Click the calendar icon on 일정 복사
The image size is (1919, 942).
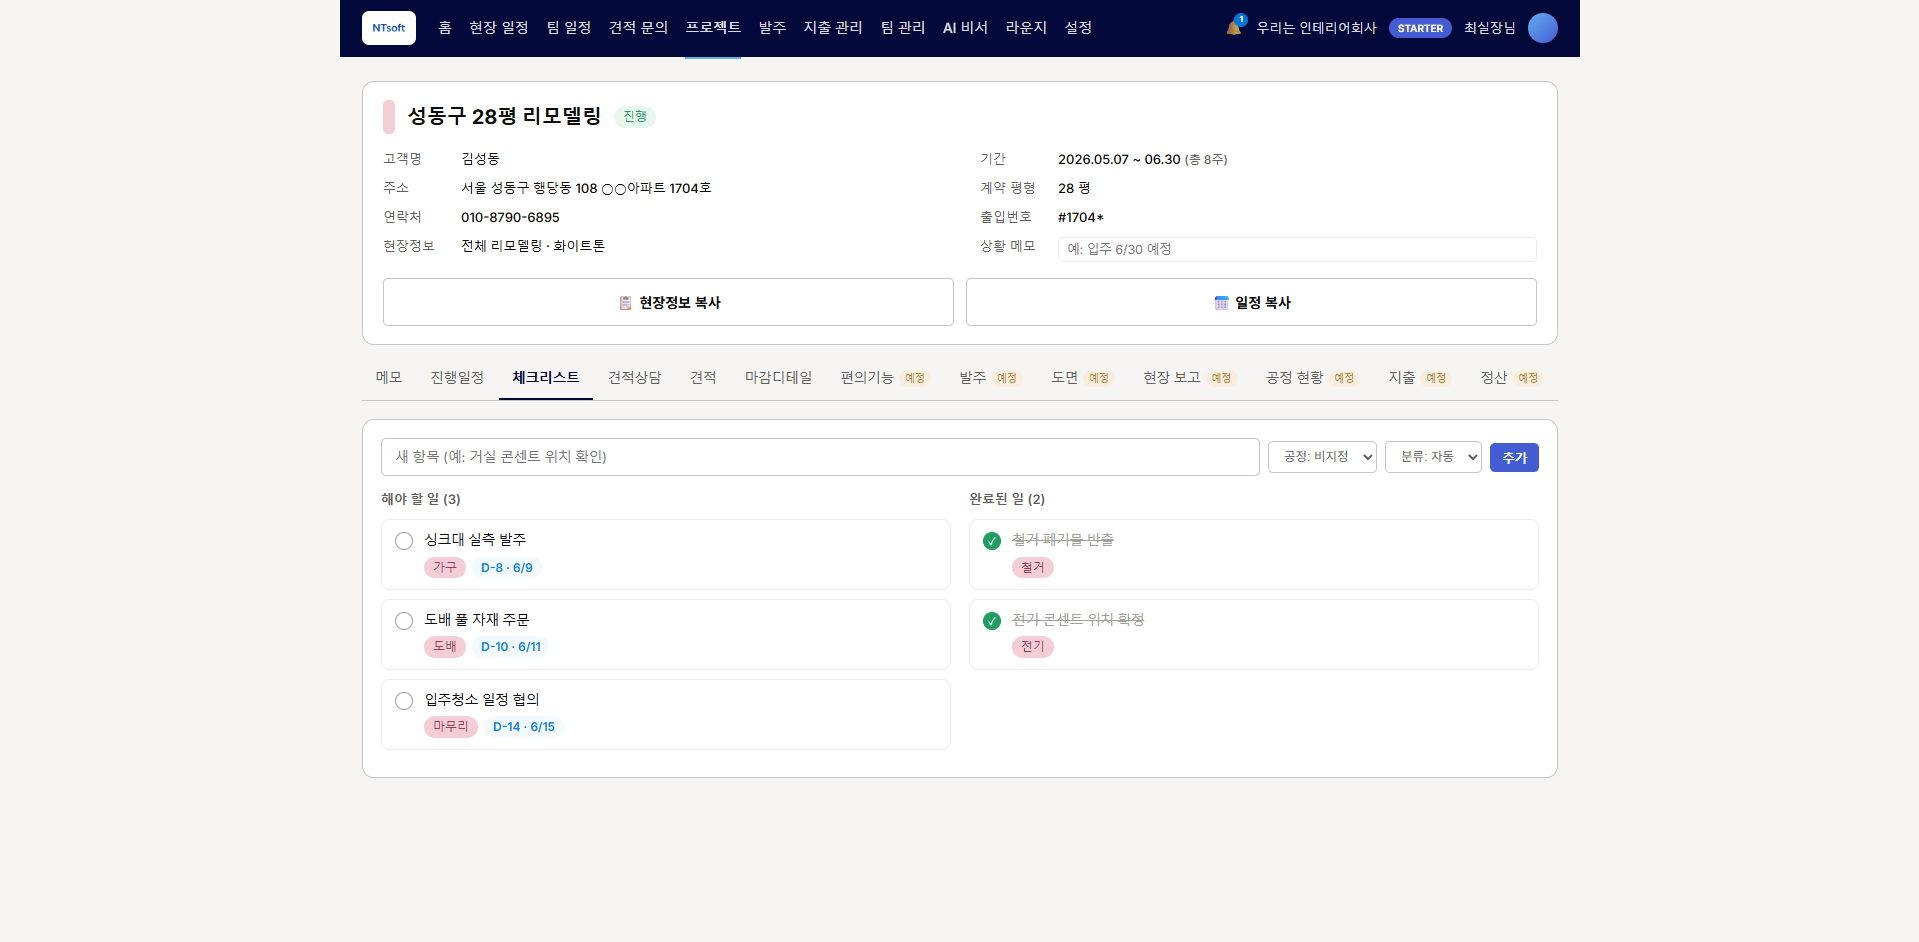tap(1221, 303)
